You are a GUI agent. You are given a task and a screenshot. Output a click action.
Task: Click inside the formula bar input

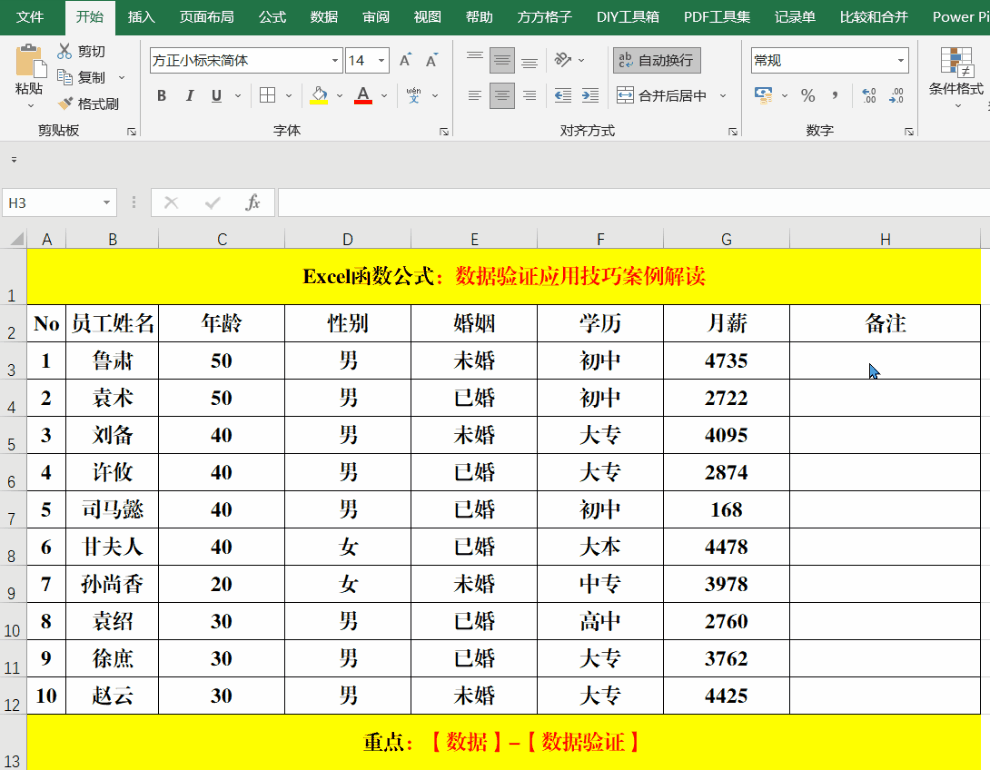coord(634,203)
